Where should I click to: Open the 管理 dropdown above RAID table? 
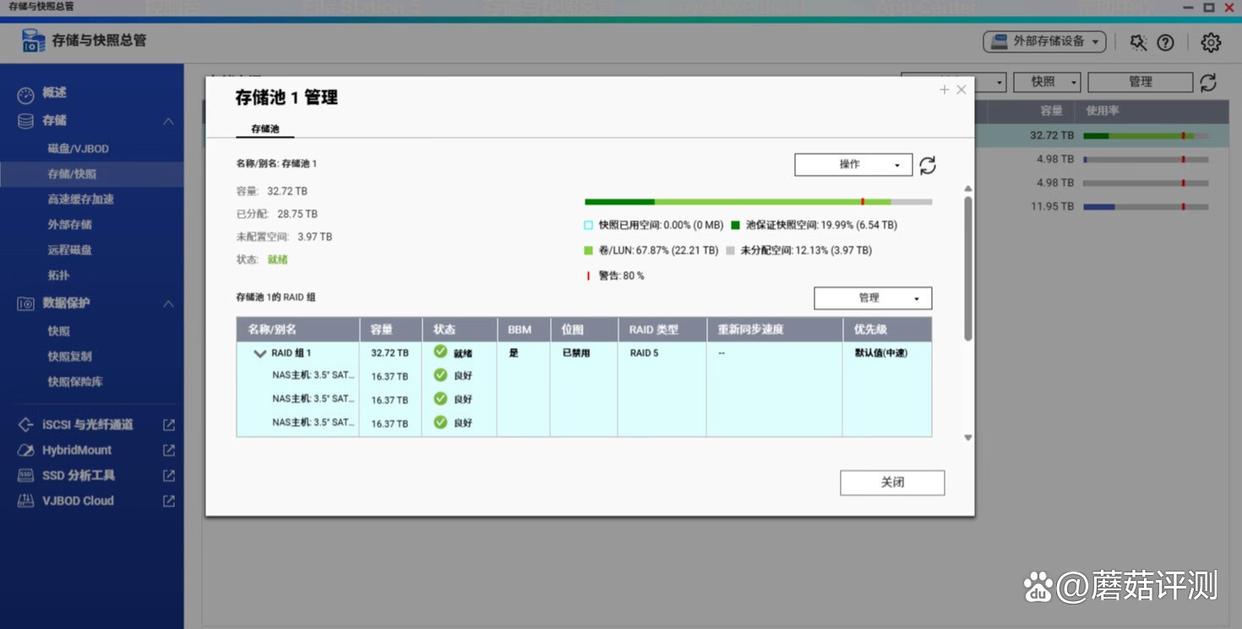tap(872, 298)
